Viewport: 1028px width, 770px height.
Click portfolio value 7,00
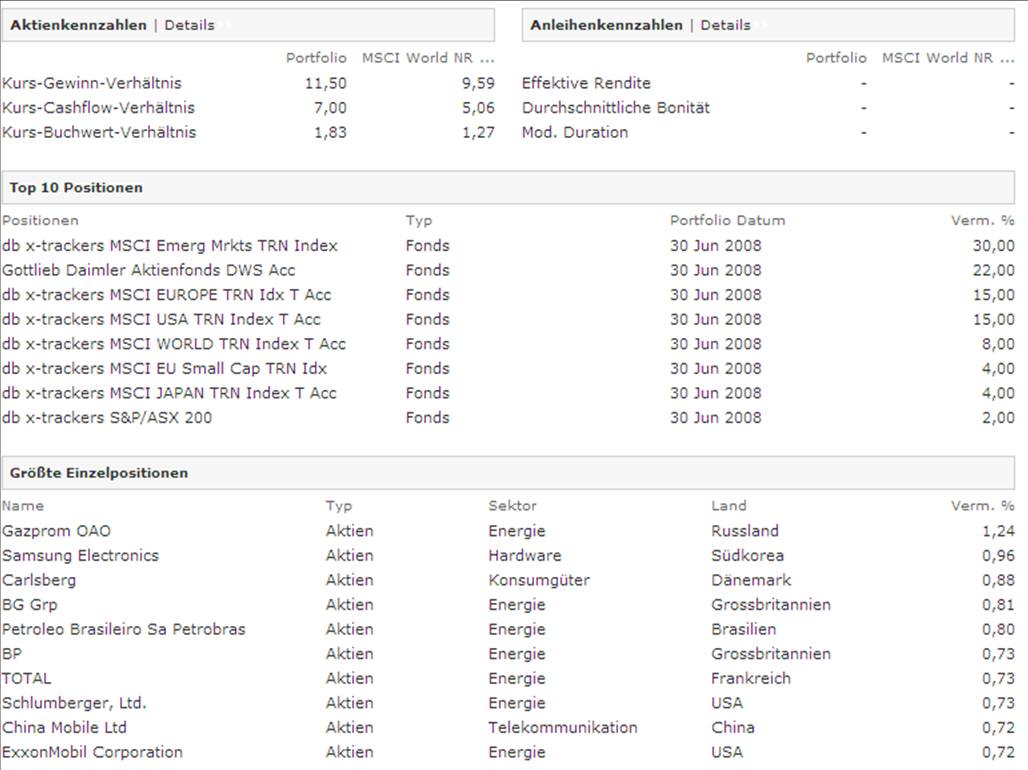tap(330, 108)
